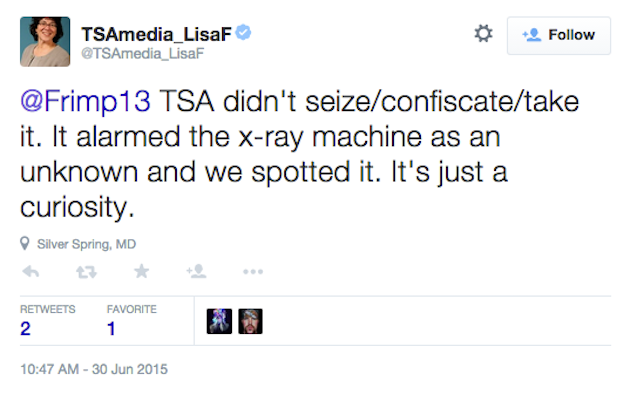The width and height of the screenshot is (630, 394).
Task: Click the 10:47 AM - 30 Jun 2015 timestamp
Action: [94, 369]
